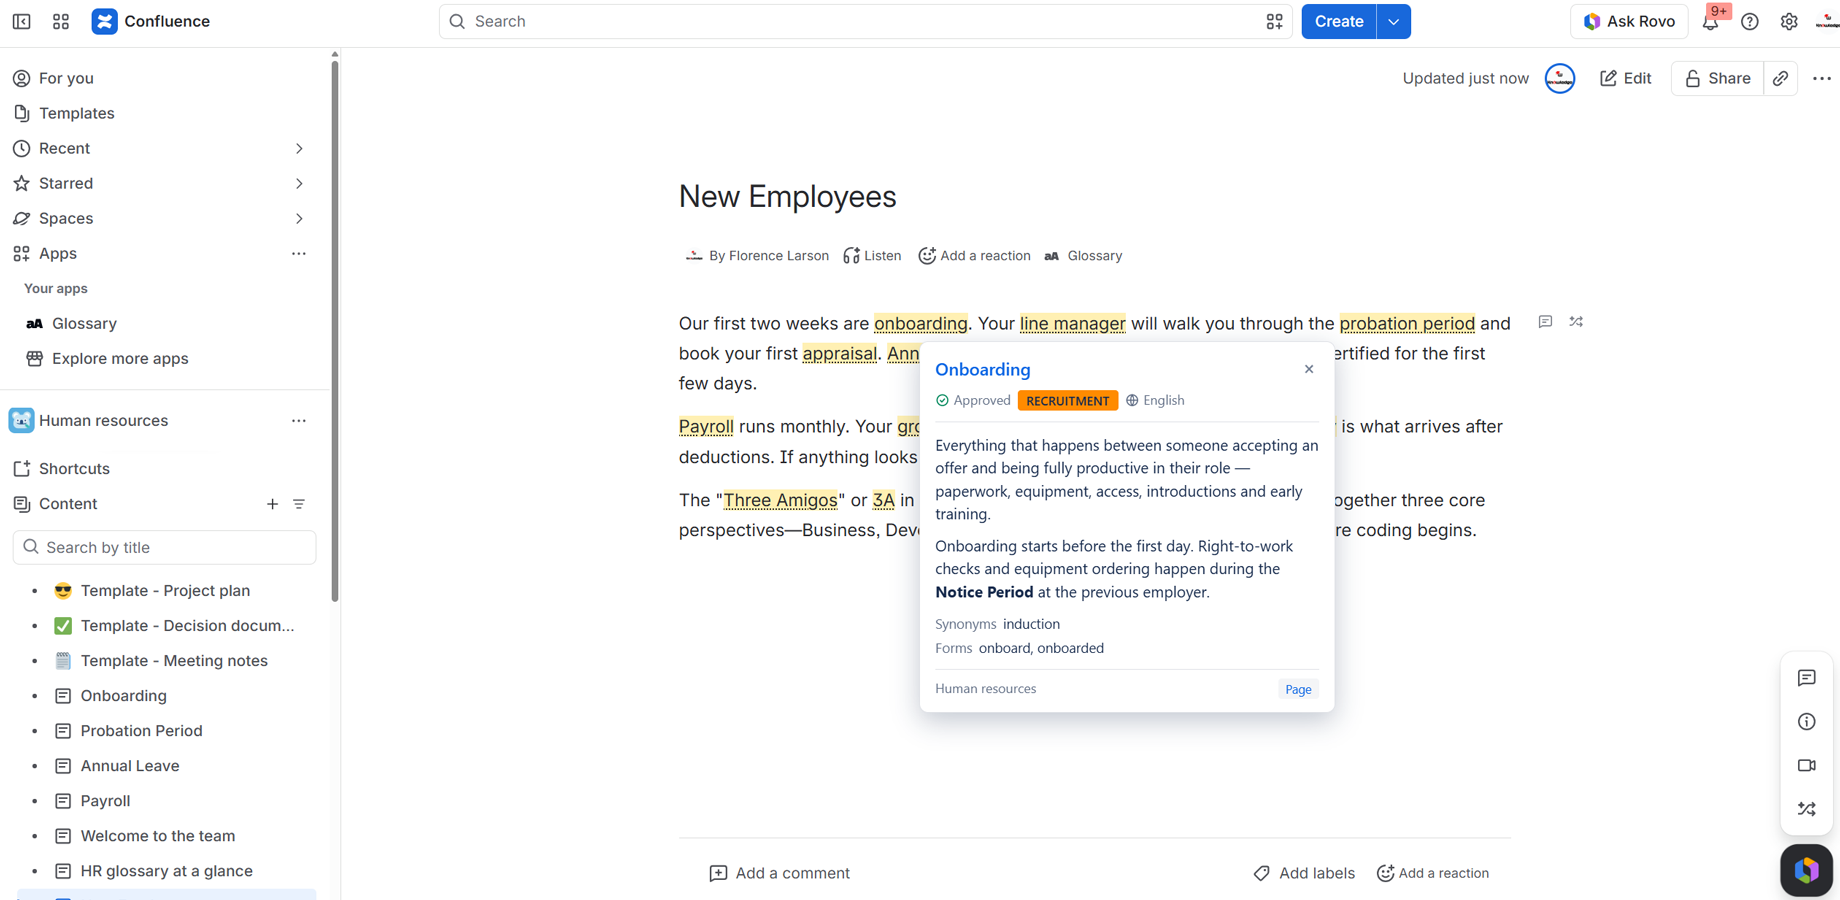Open the page info icon on right rail
The image size is (1840, 900).
[x=1807, y=722]
